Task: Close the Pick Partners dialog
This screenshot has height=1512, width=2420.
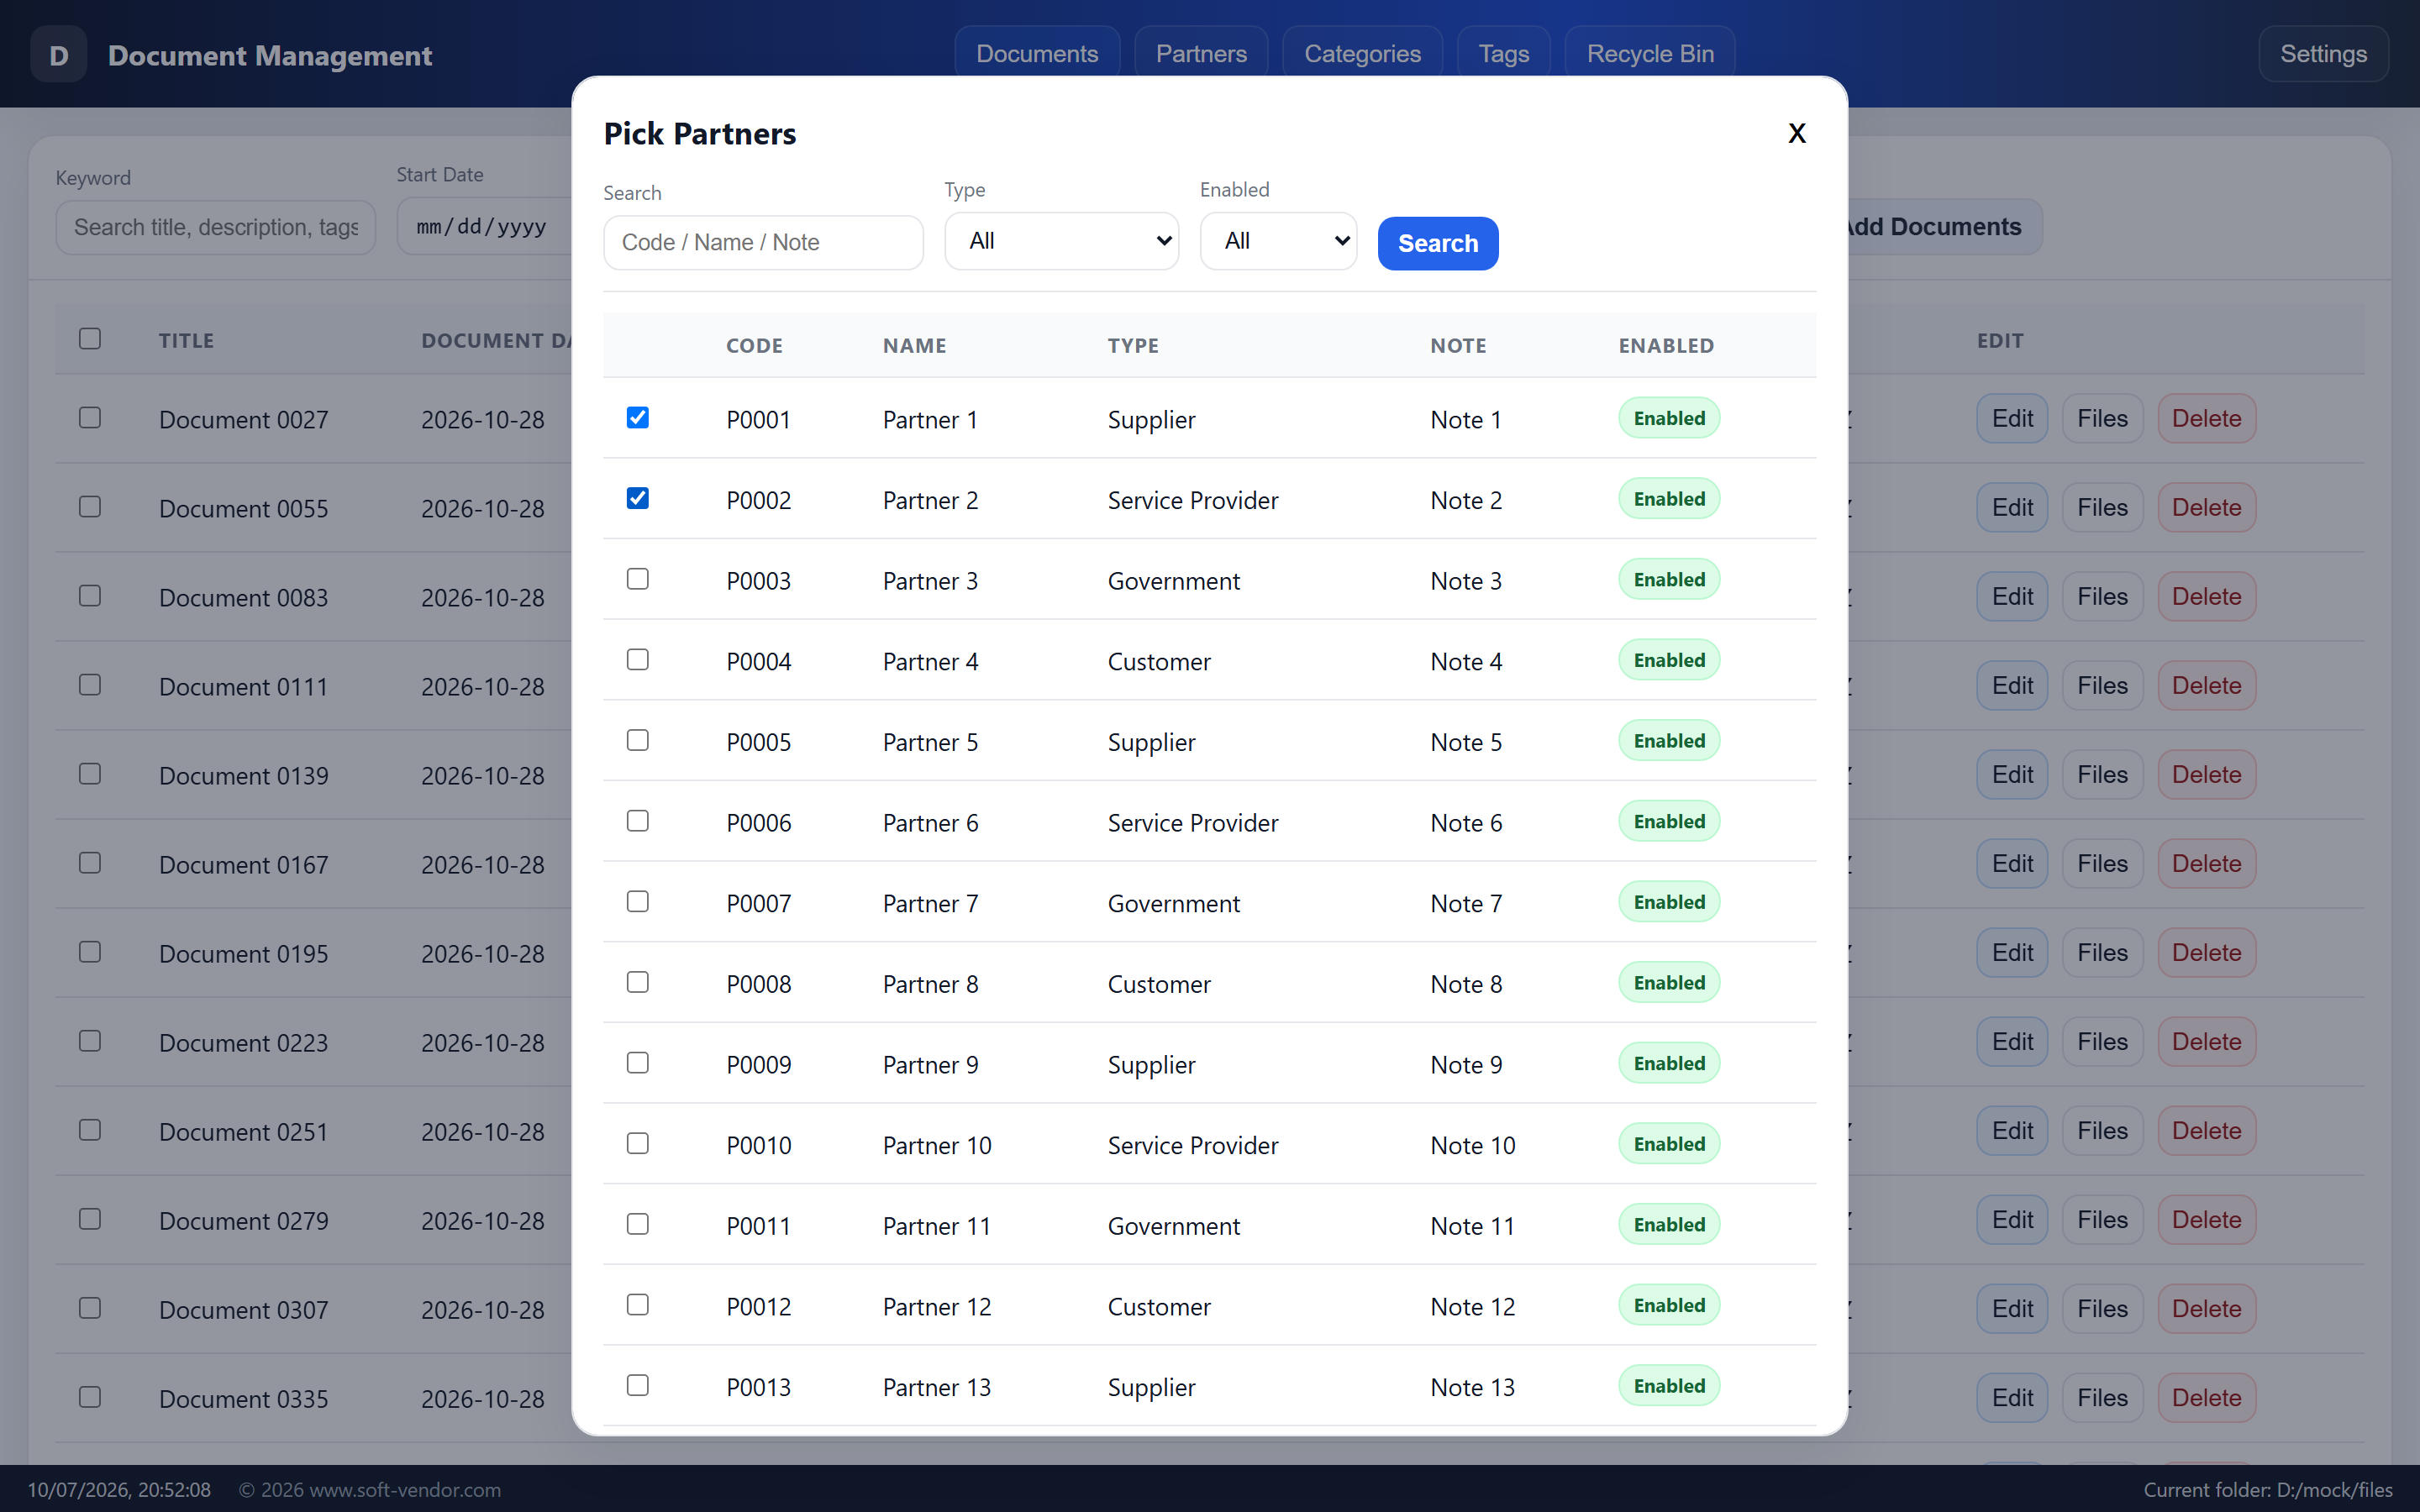Action: tap(1797, 133)
